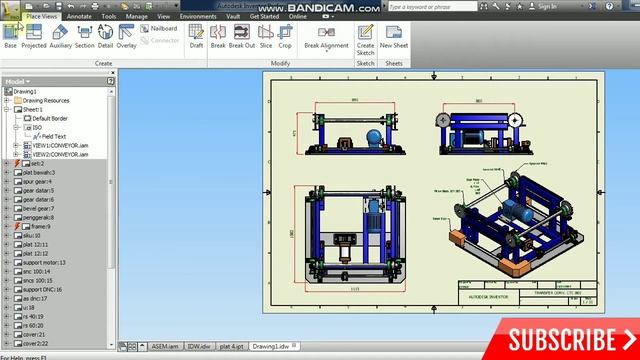Collapse the ISO title block node
The image size is (640, 360).
tap(16, 127)
